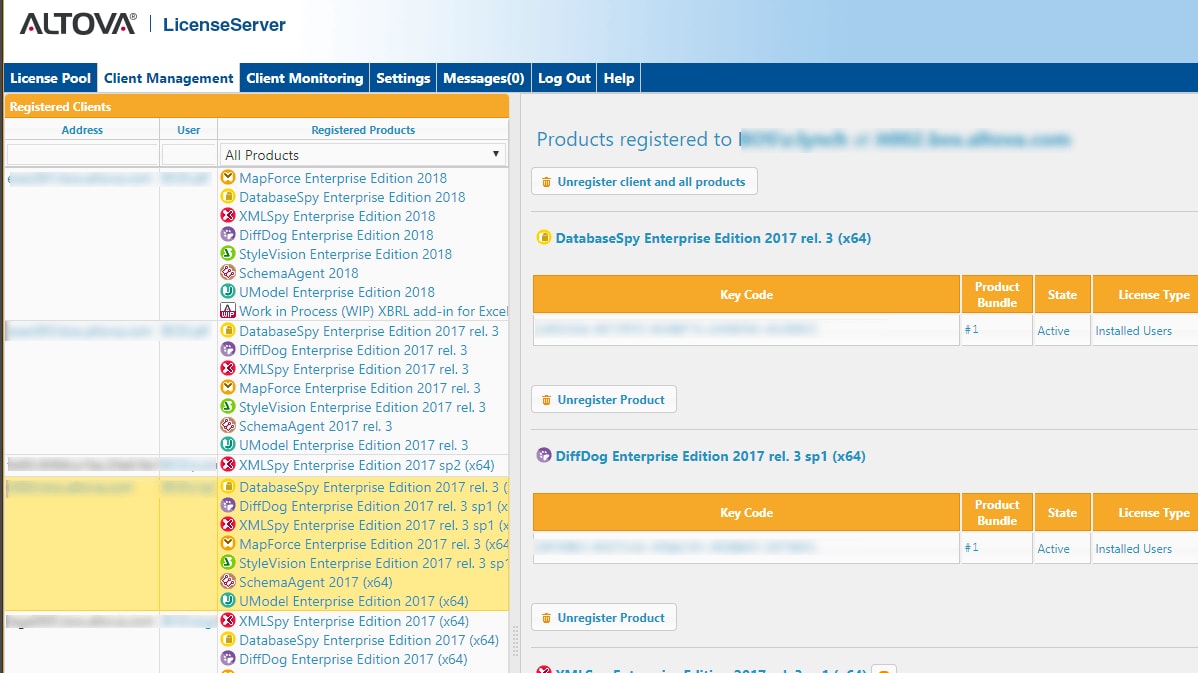The image size is (1198, 673).
Task: Click DiffDog Enterprise Edition 2017 rel. 3 icon
Action: [228, 350]
